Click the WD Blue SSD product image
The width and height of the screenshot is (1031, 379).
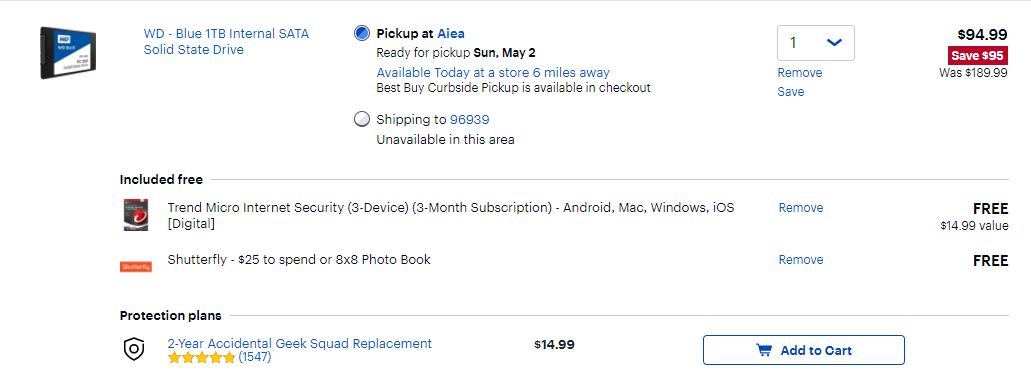click(x=68, y=53)
